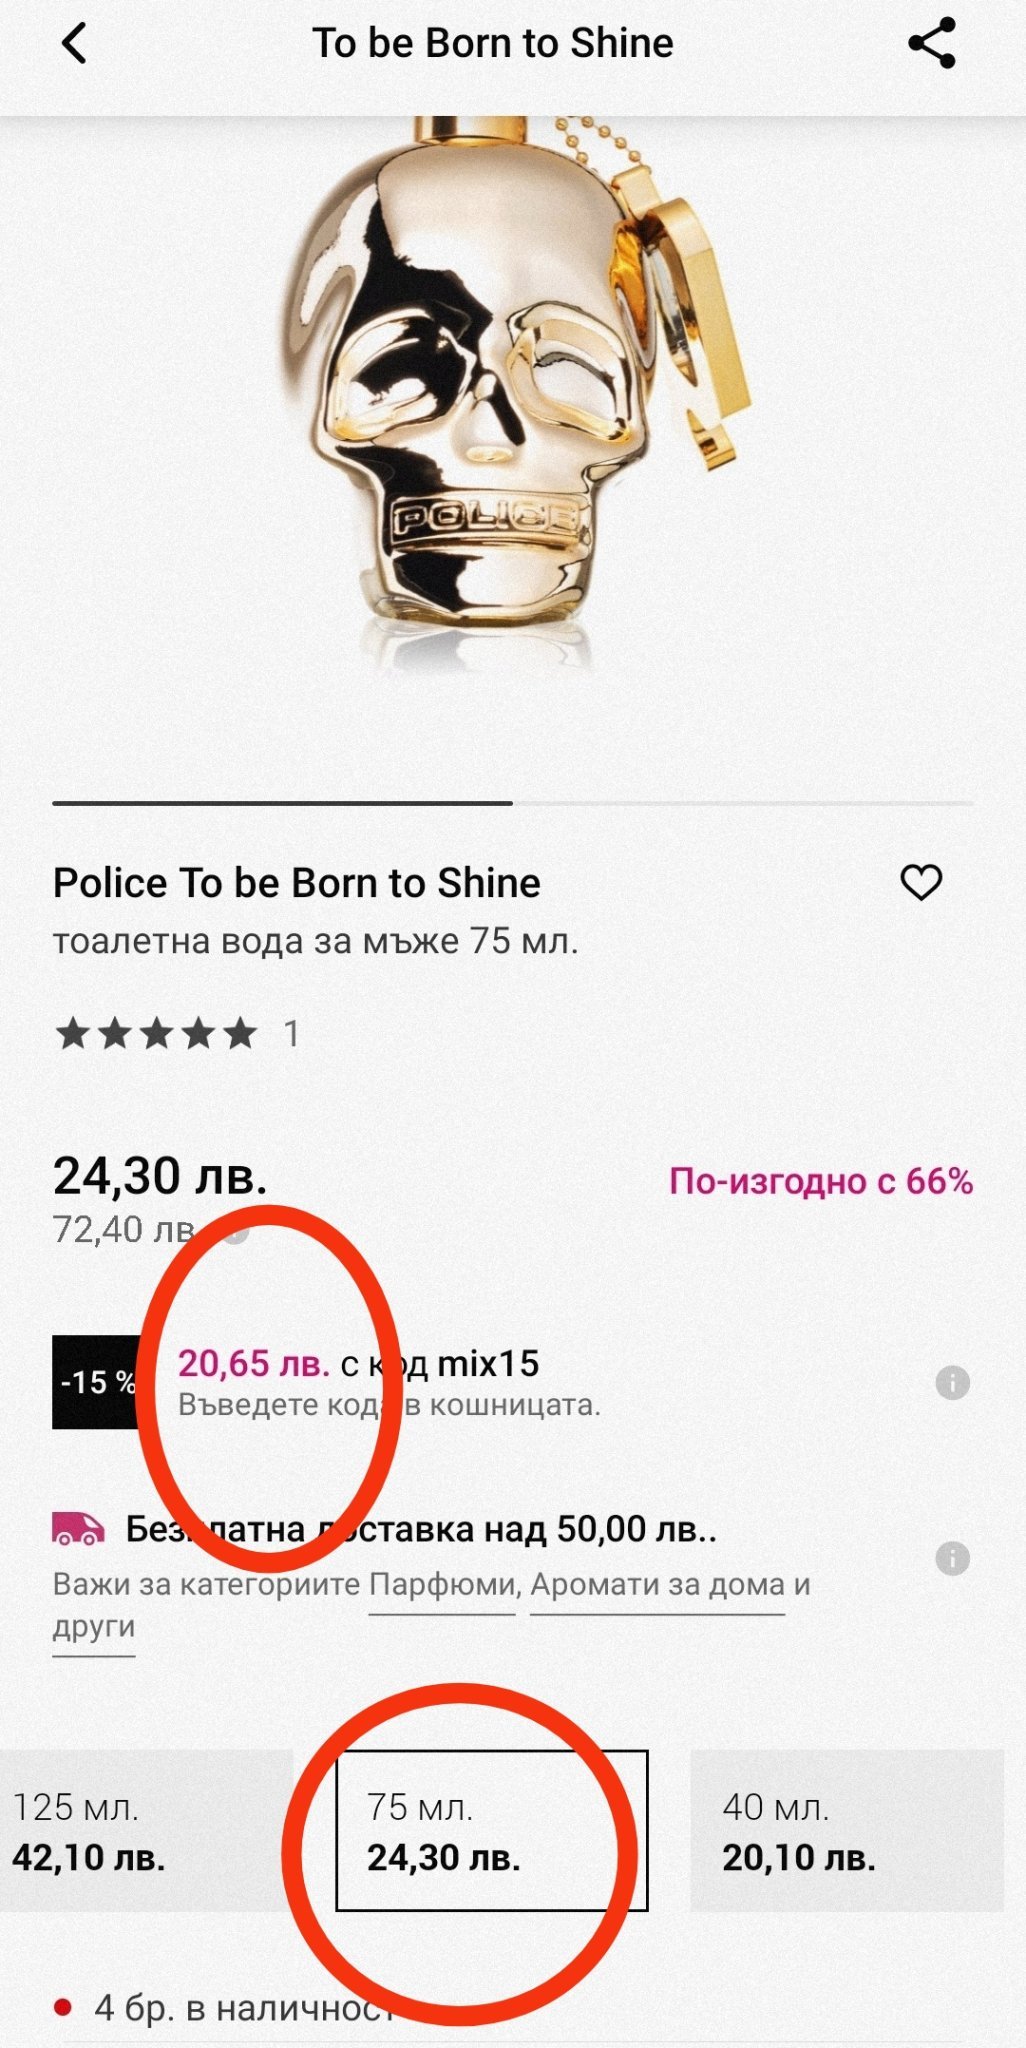Screen dimensions: 1026x2048
Task: Tap the back arrow in header
Action: [x=75, y=44]
